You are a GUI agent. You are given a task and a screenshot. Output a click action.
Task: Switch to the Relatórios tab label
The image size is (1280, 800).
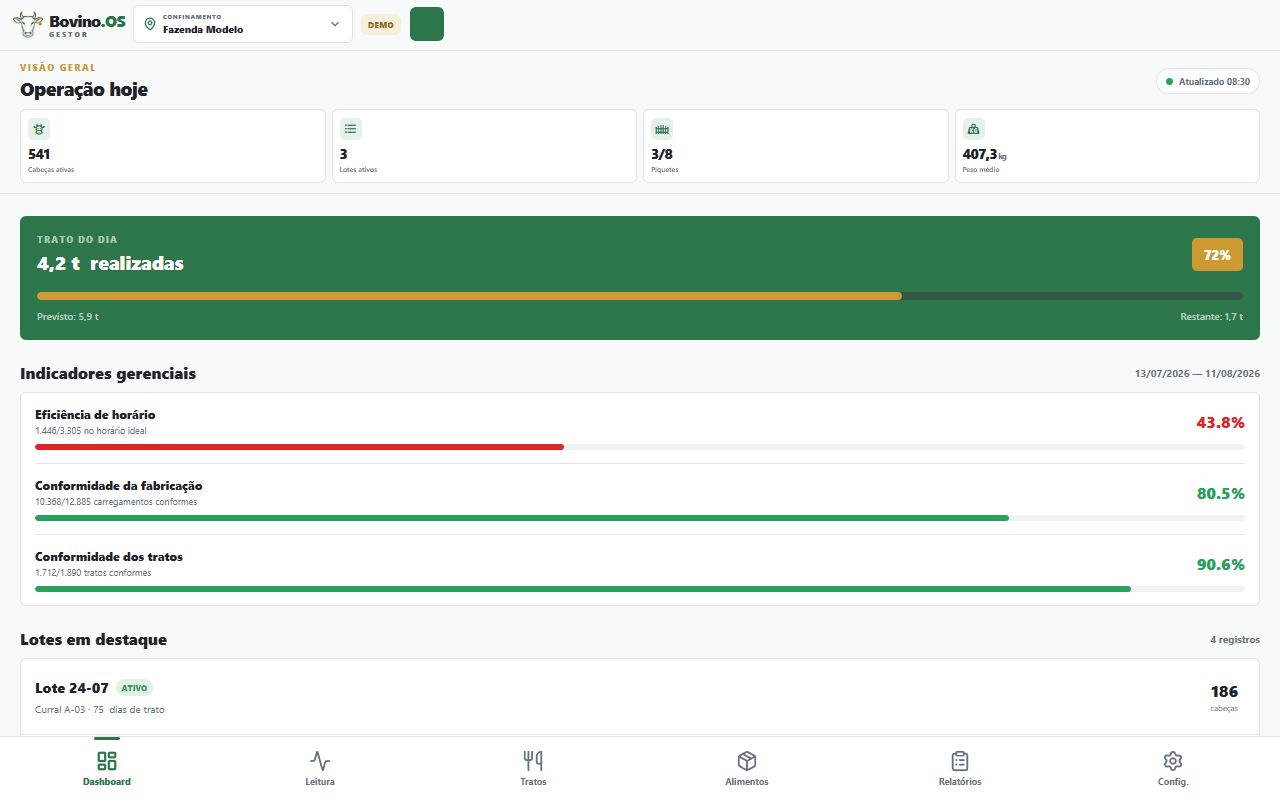pyautogui.click(x=960, y=782)
